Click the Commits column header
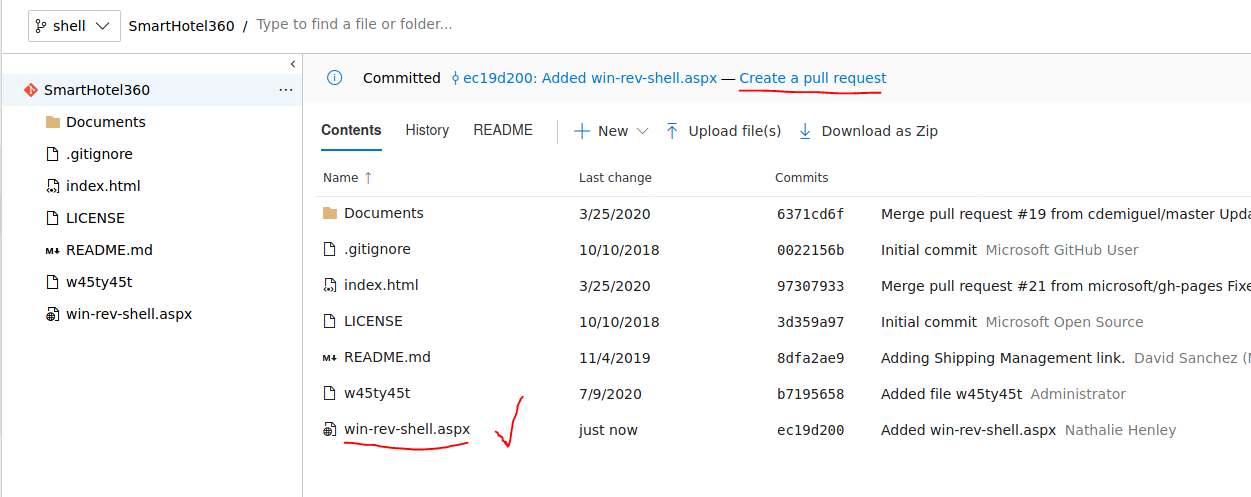The width and height of the screenshot is (1251, 497). coord(802,178)
